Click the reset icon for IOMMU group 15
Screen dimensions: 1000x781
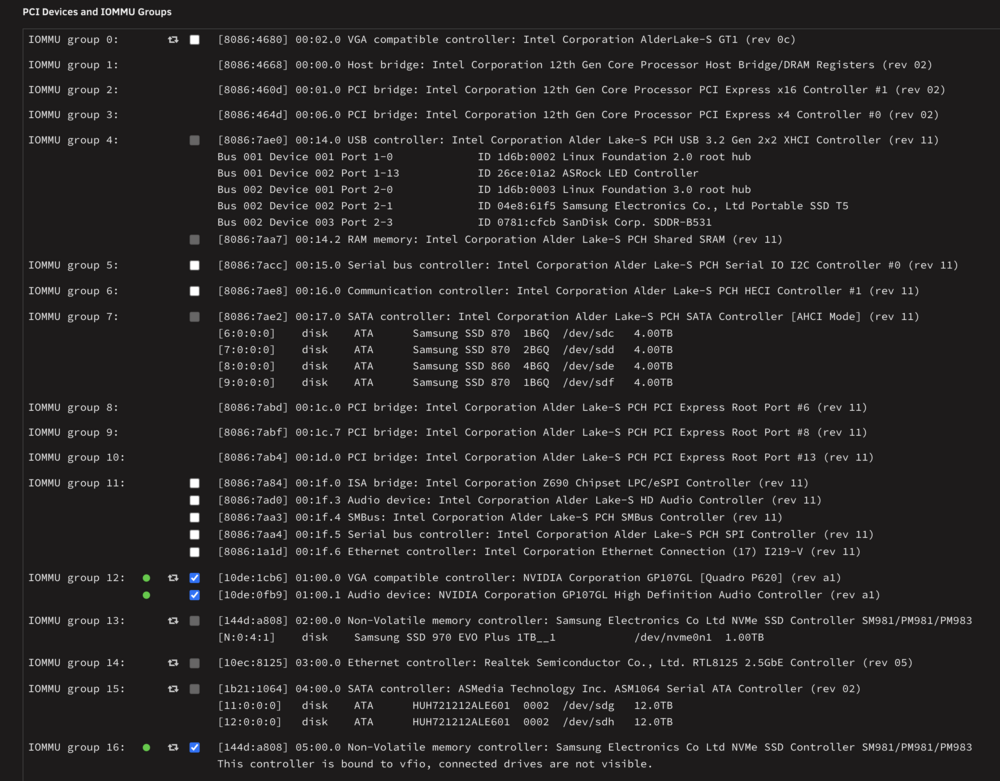(x=173, y=689)
